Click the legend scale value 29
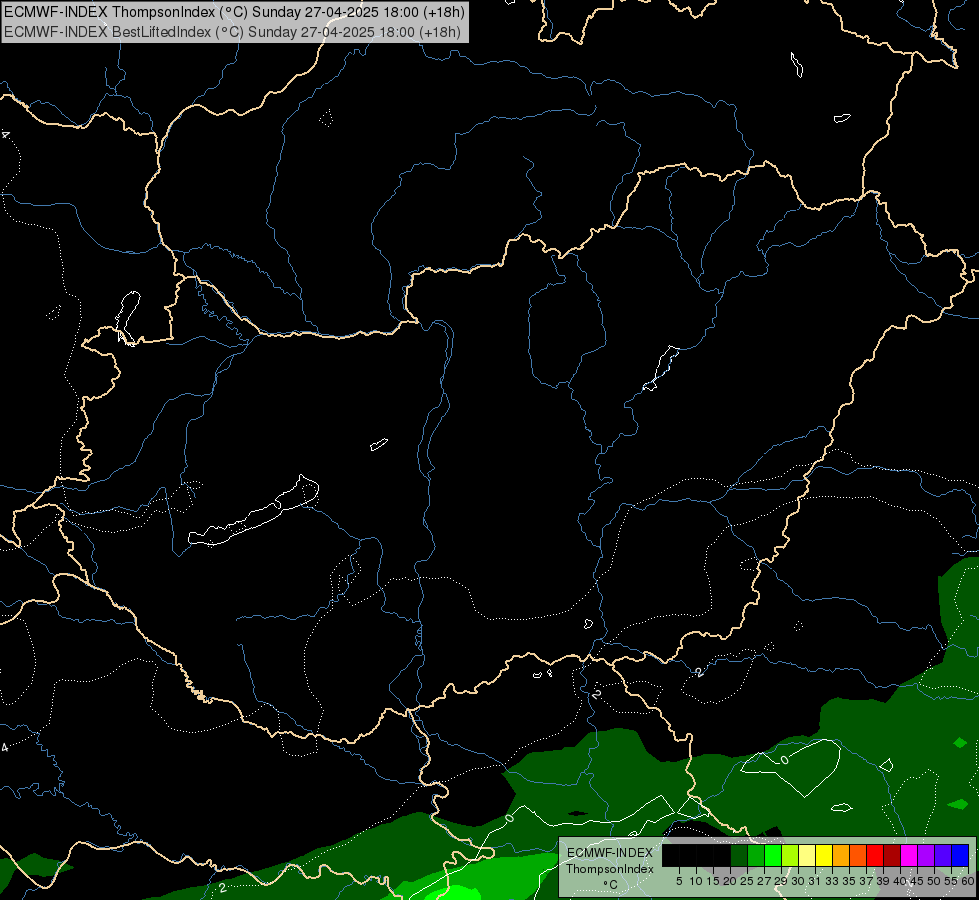Screen dimensions: 979x900 coord(780,881)
